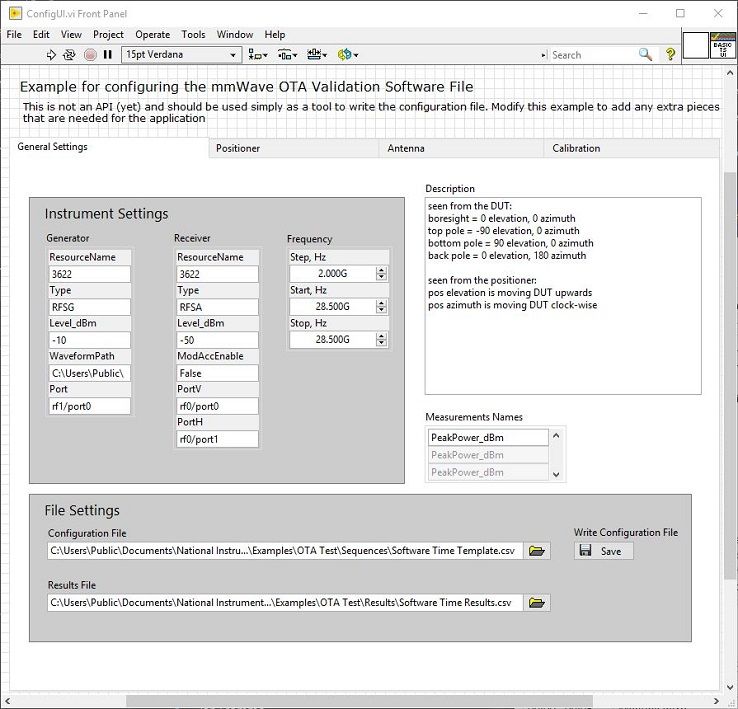
Task: Click the Generator WaveformPath field
Action: click(x=89, y=373)
